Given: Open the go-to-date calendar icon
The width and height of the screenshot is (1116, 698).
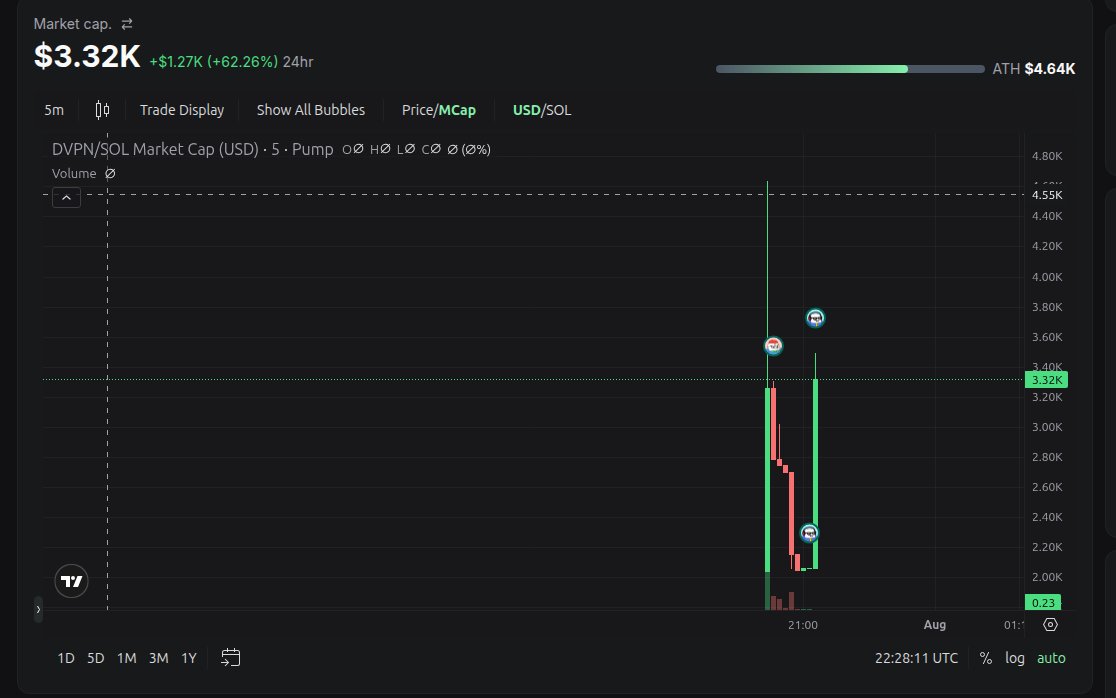Looking at the screenshot, I should click(231, 657).
